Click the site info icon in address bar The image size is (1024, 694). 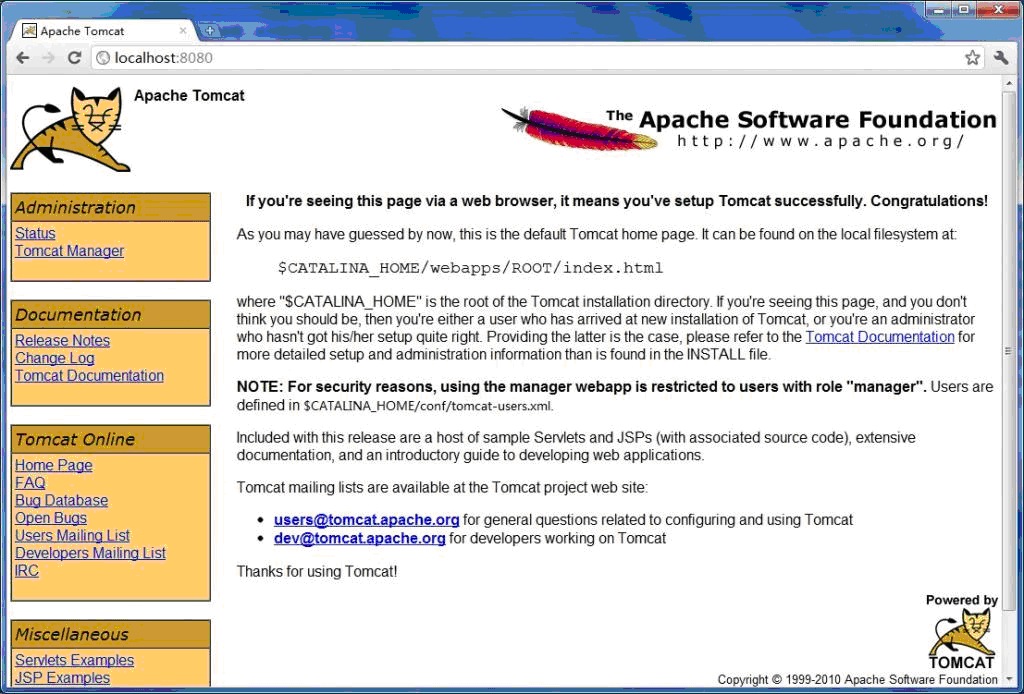coord(103,57)
